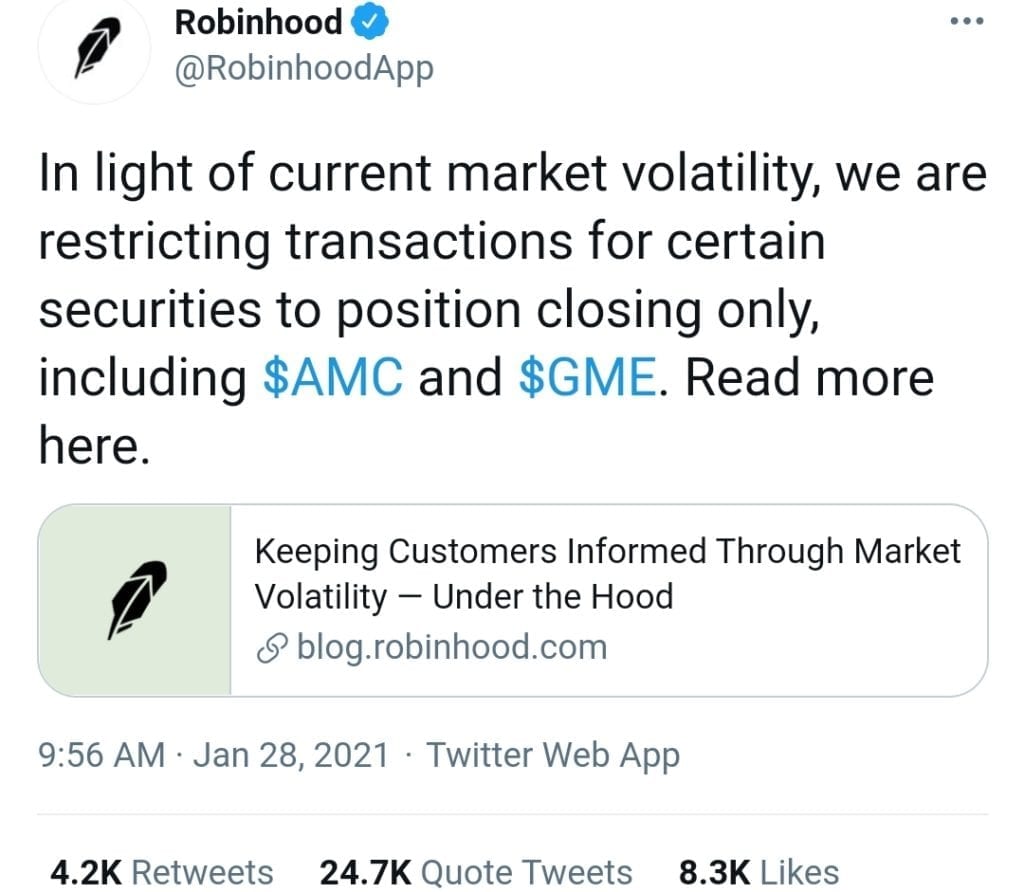This screenshot has width=1024, height=892.
Task: Open the Twitter Web App source link
Action: point(553,756)
